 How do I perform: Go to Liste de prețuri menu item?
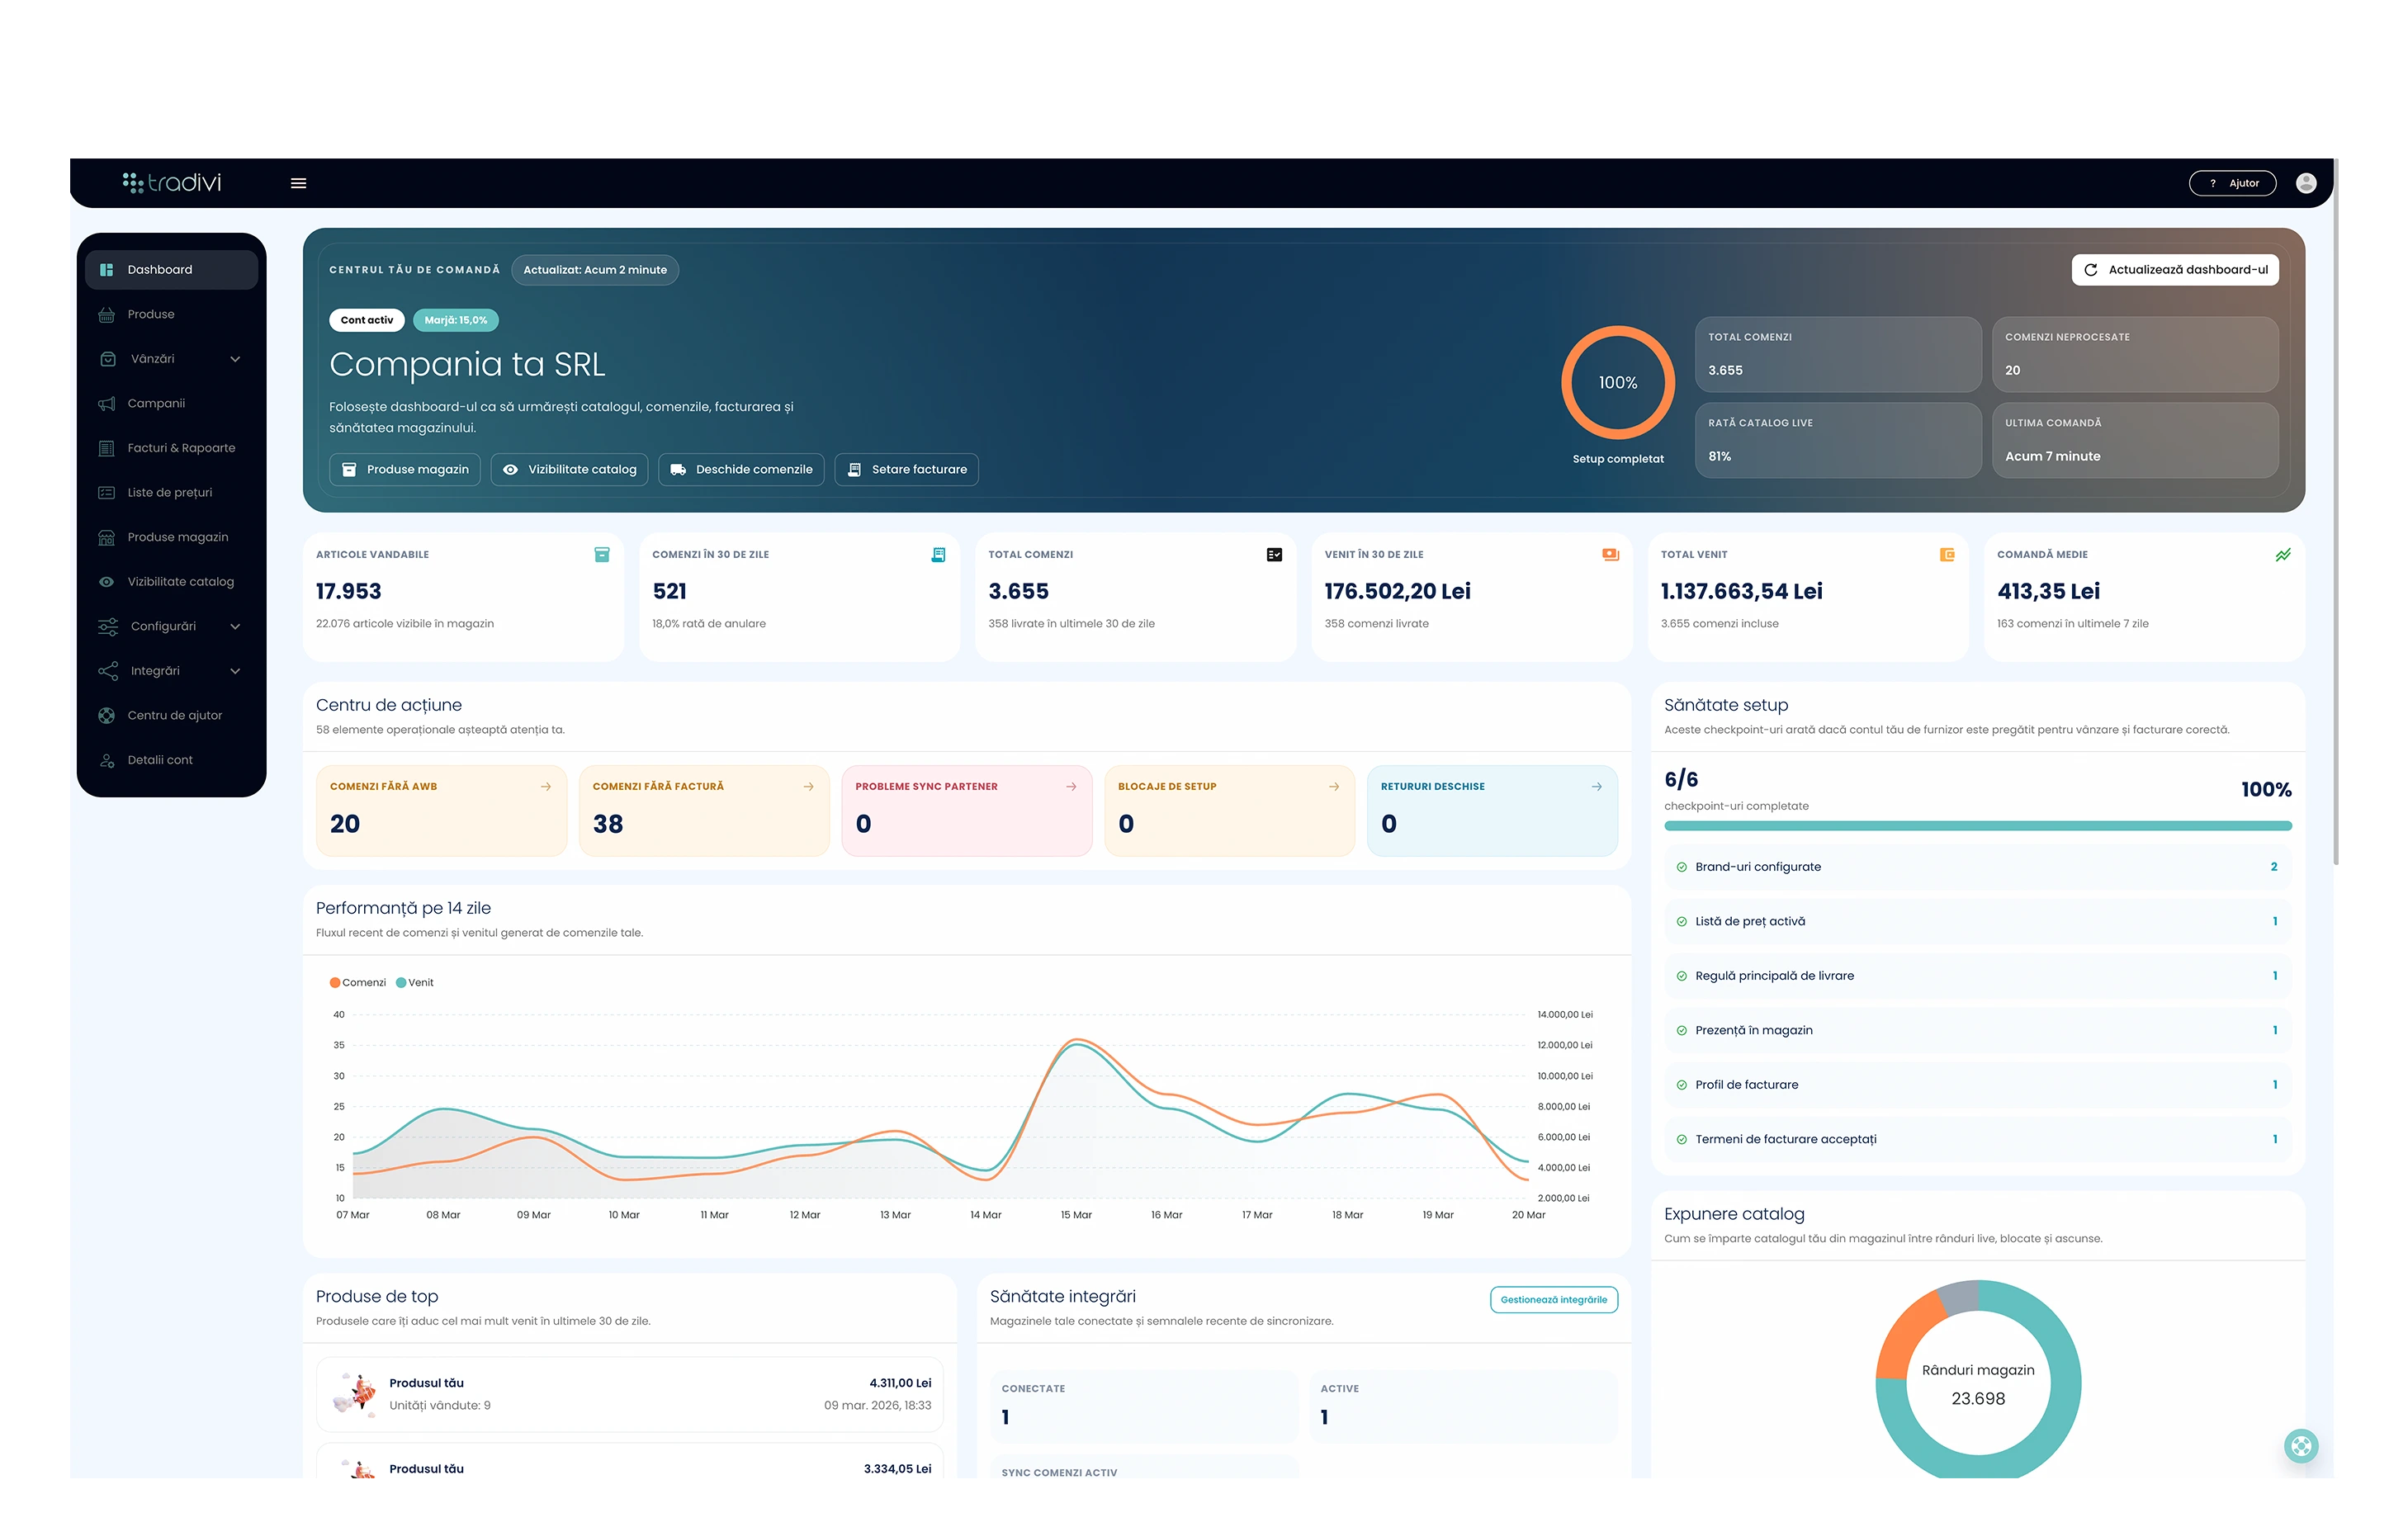coord(171,492)
